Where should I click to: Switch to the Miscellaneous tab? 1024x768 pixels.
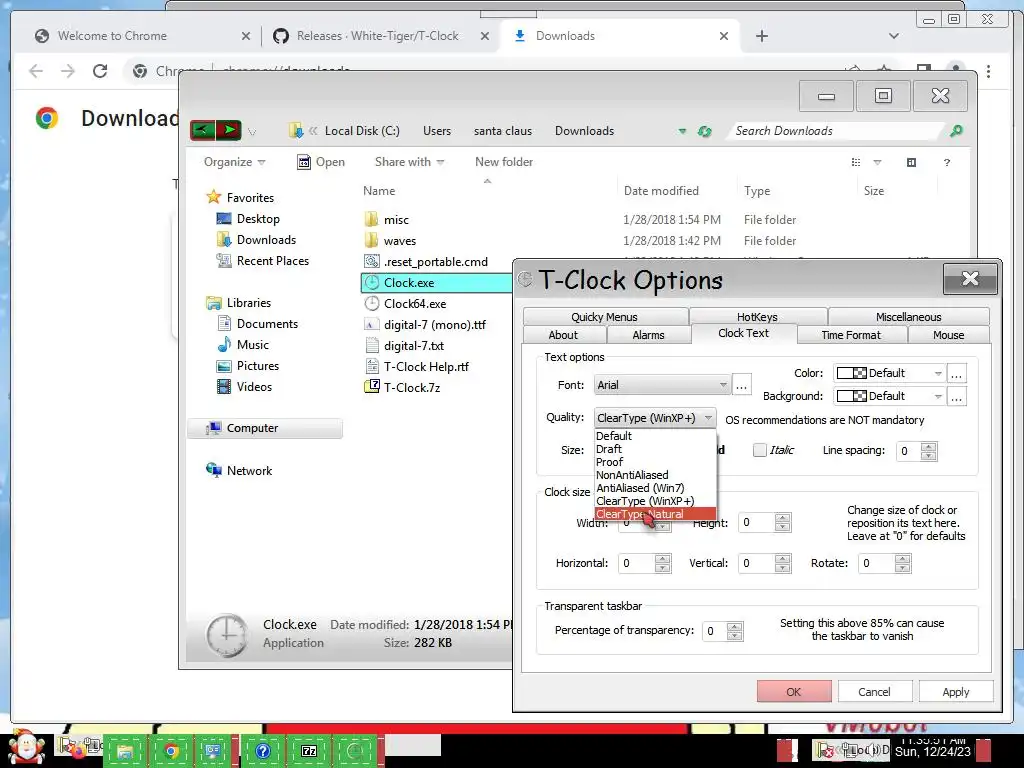point(908,317)
